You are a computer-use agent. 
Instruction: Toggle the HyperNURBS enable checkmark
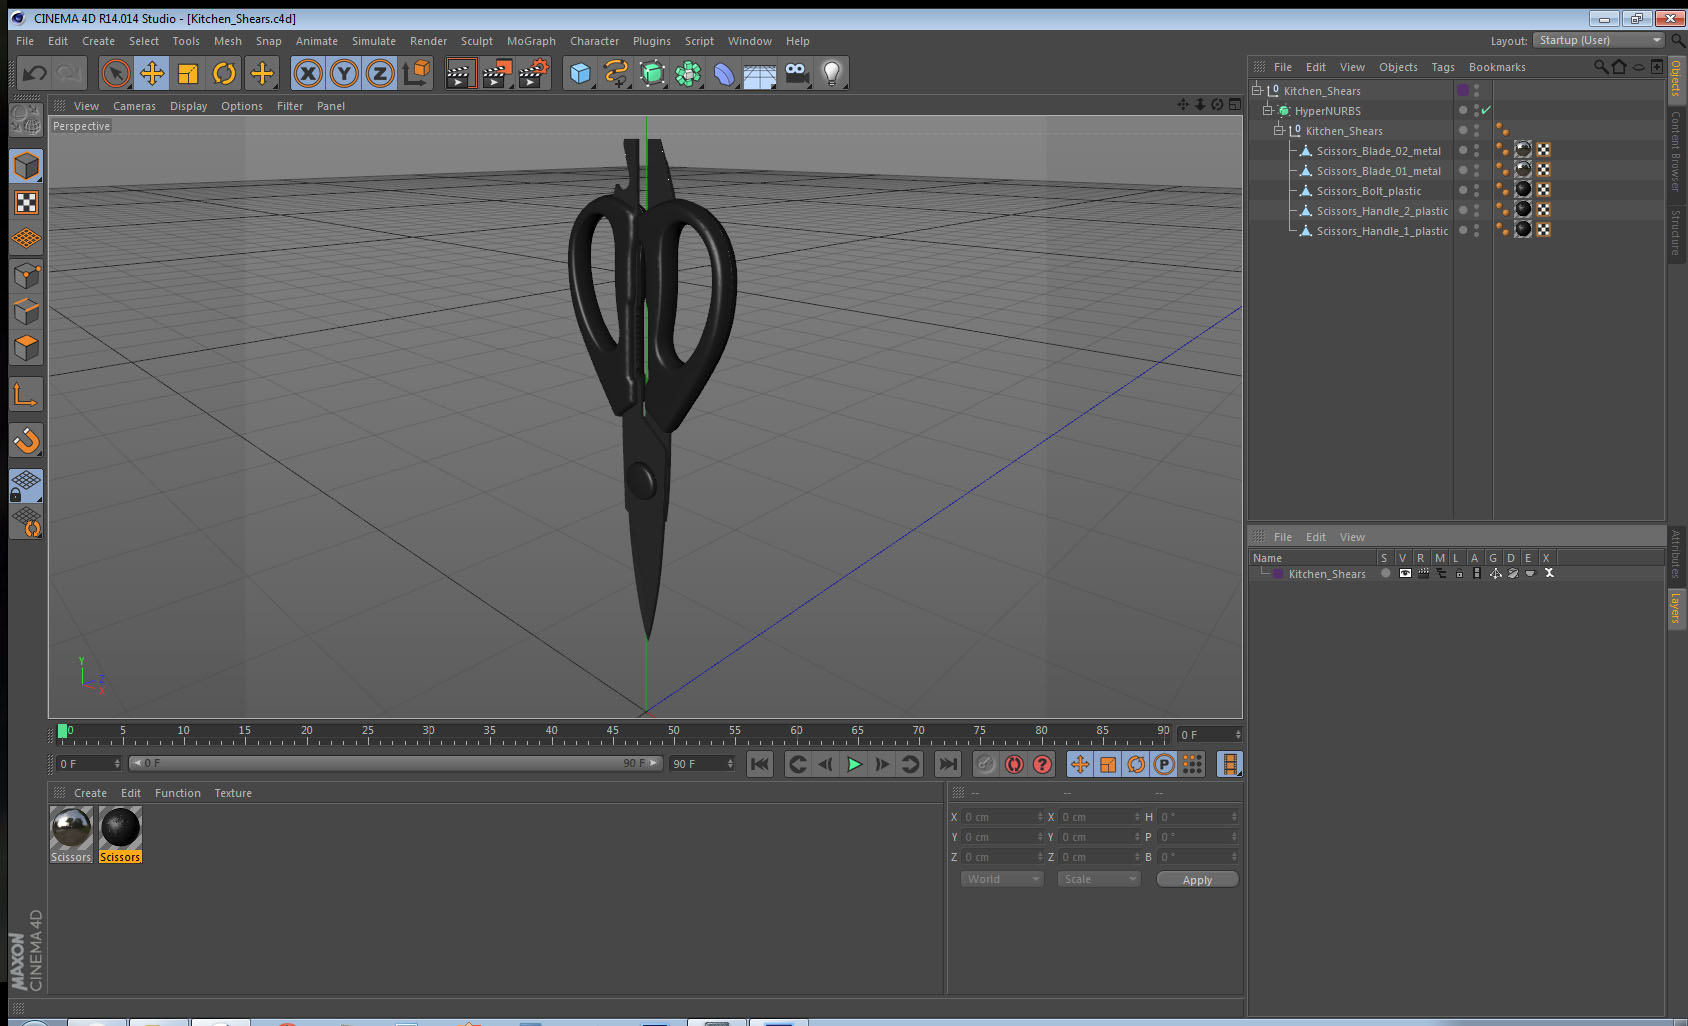coord(1486,110)
